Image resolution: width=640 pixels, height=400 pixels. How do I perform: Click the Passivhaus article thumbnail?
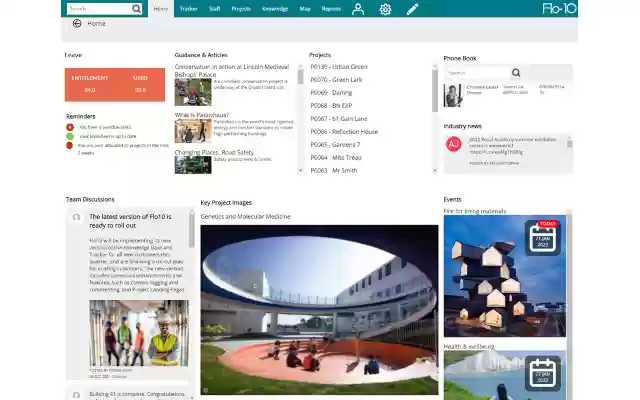tap(193, 131)
